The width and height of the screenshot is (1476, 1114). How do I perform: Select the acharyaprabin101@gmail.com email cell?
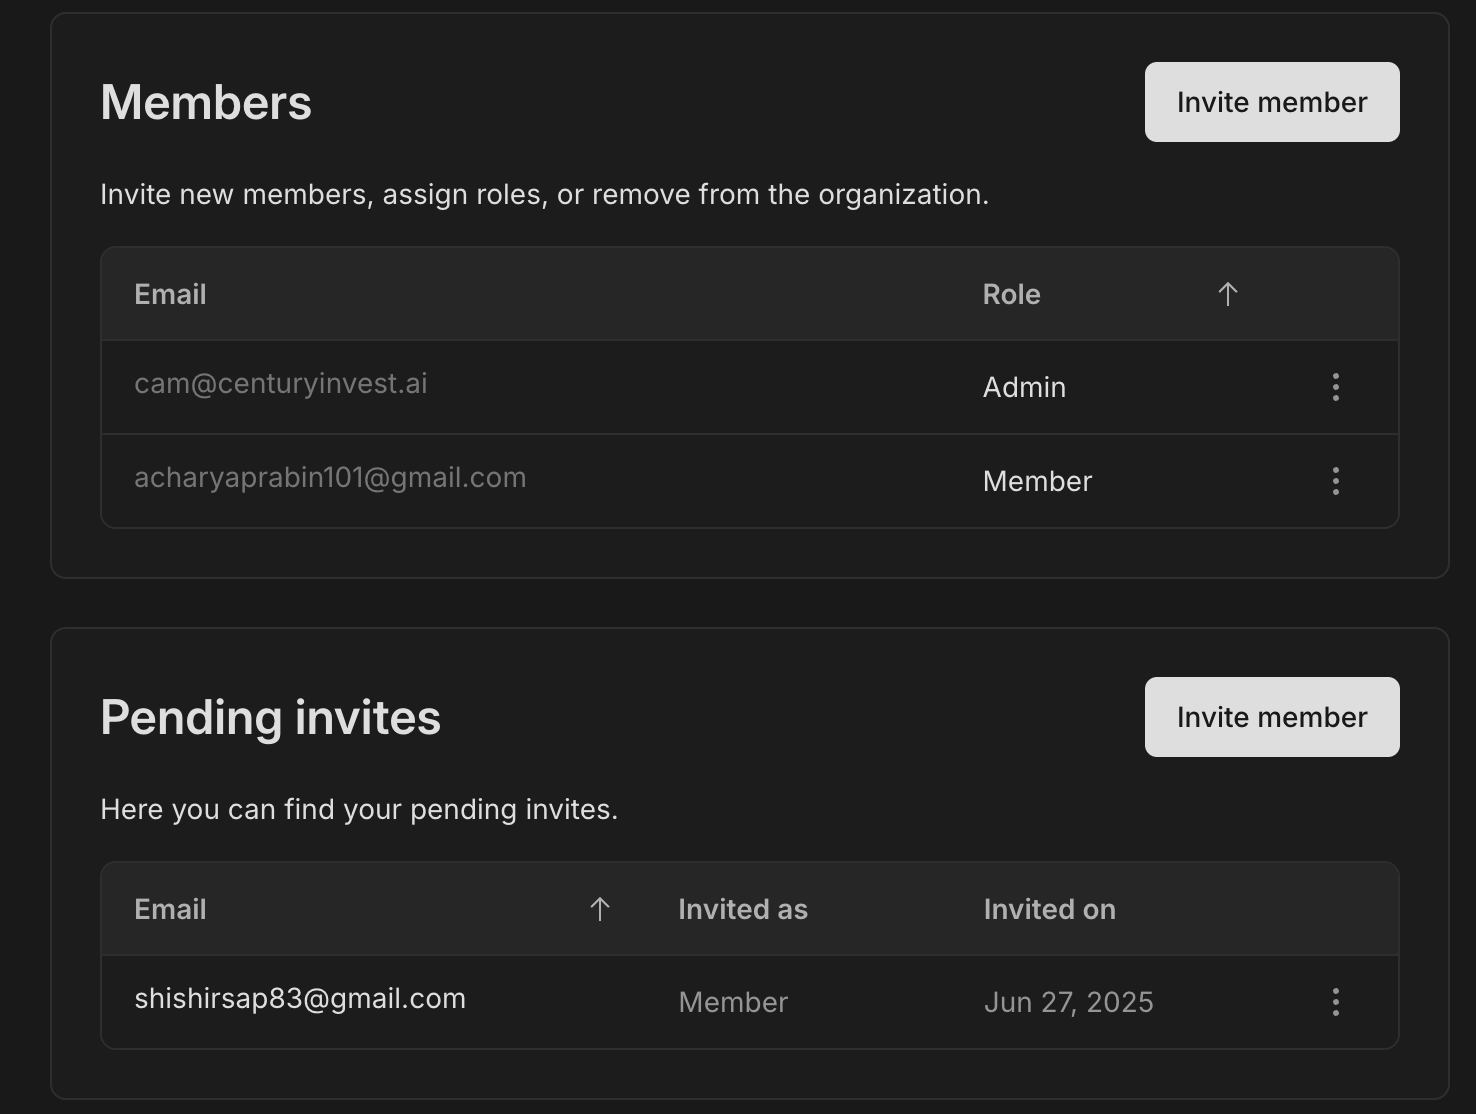pos(330,477)
